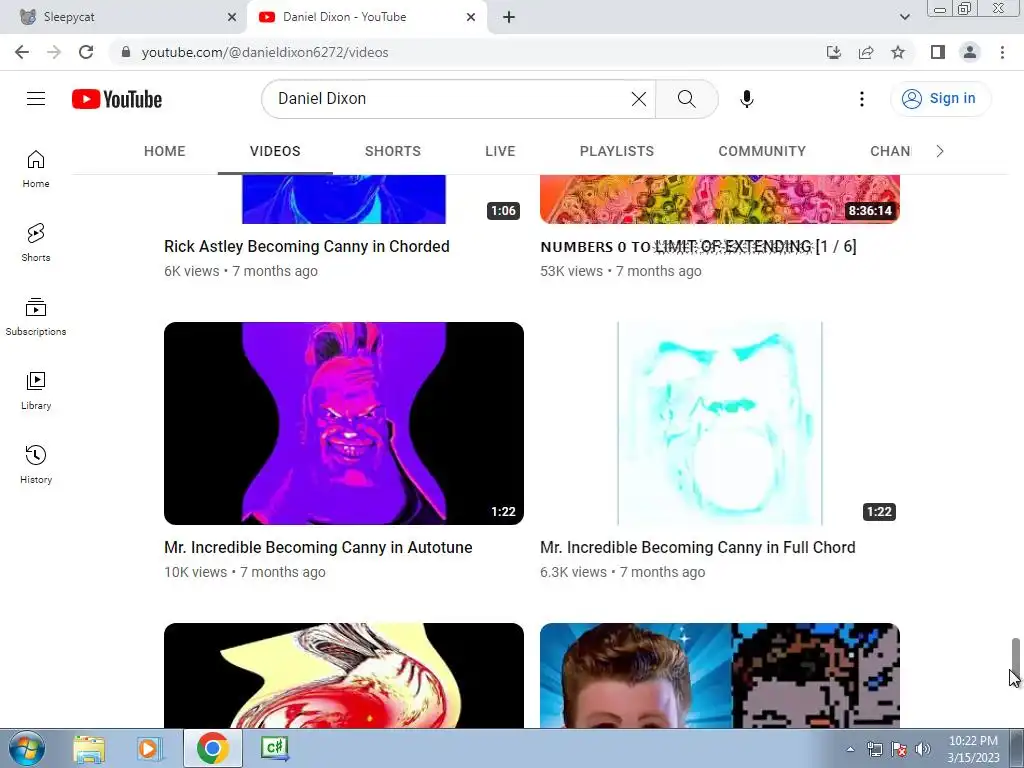Click the volume speaker tray icon
The height and width of the screenshot is (768, 1024).
923,749
